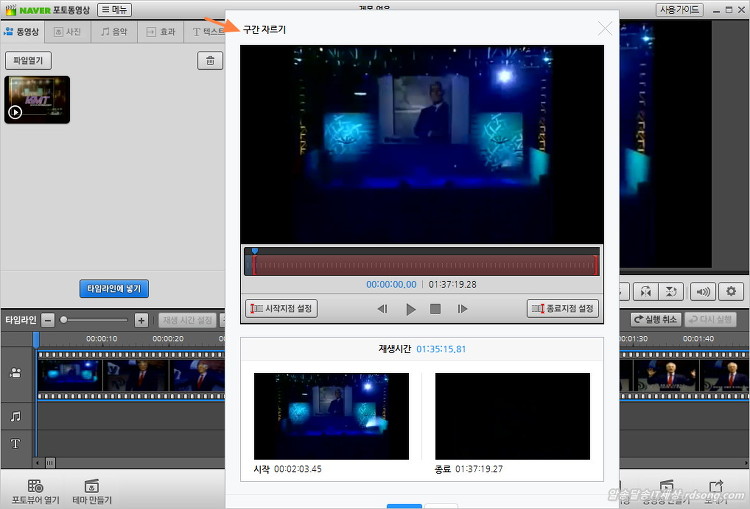
Task: Click 타임라인에 넣기 button
Action: pyautogui.click(x=114, y=288)
